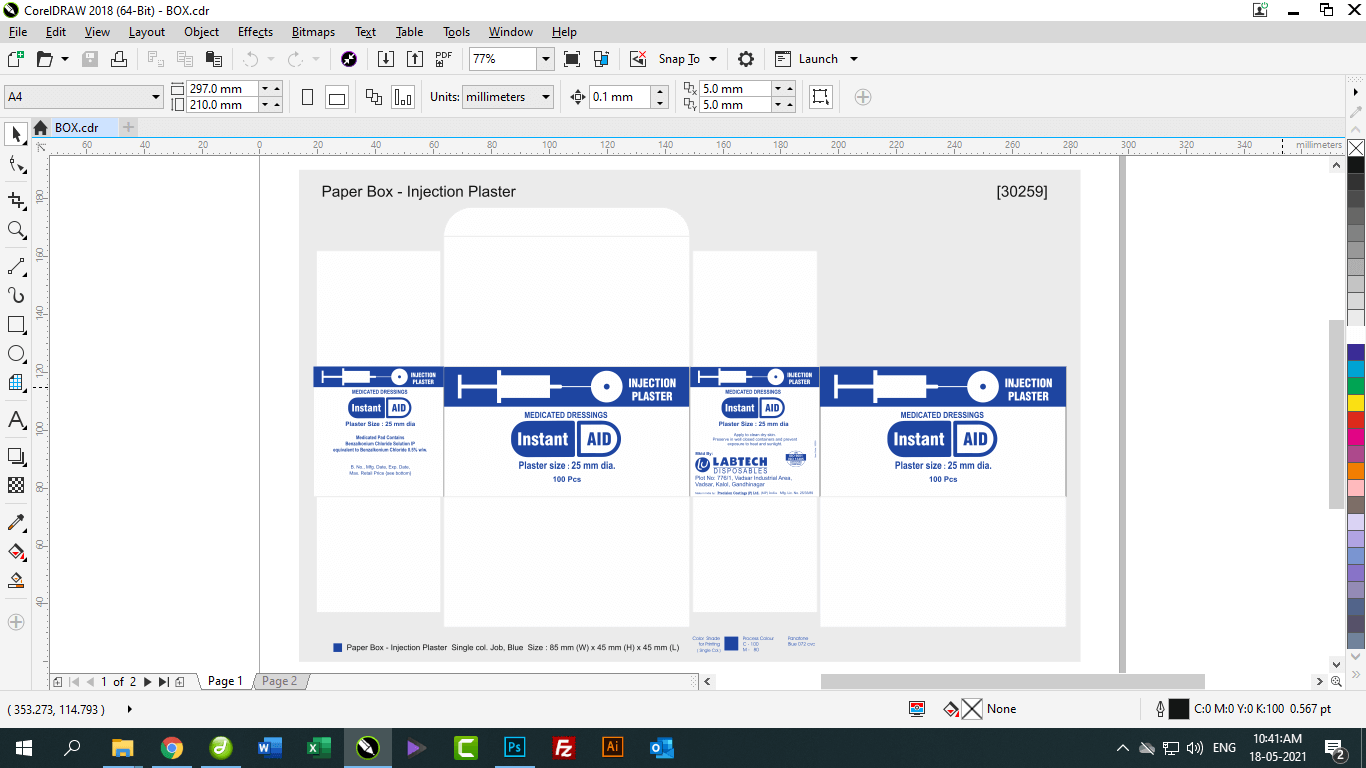Toggle Treat as filled button
Screen dimensions: 1366x768
point(821,97)
